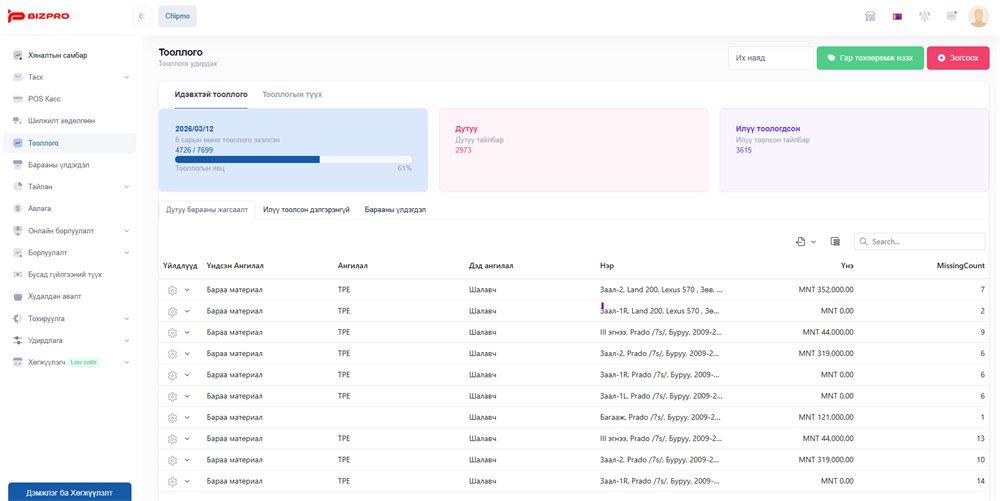Screen dimensions: 1000x501
Task: Open Бусад гүйлгээний түүх in sidebar
Action: click(x=70, y=274)
